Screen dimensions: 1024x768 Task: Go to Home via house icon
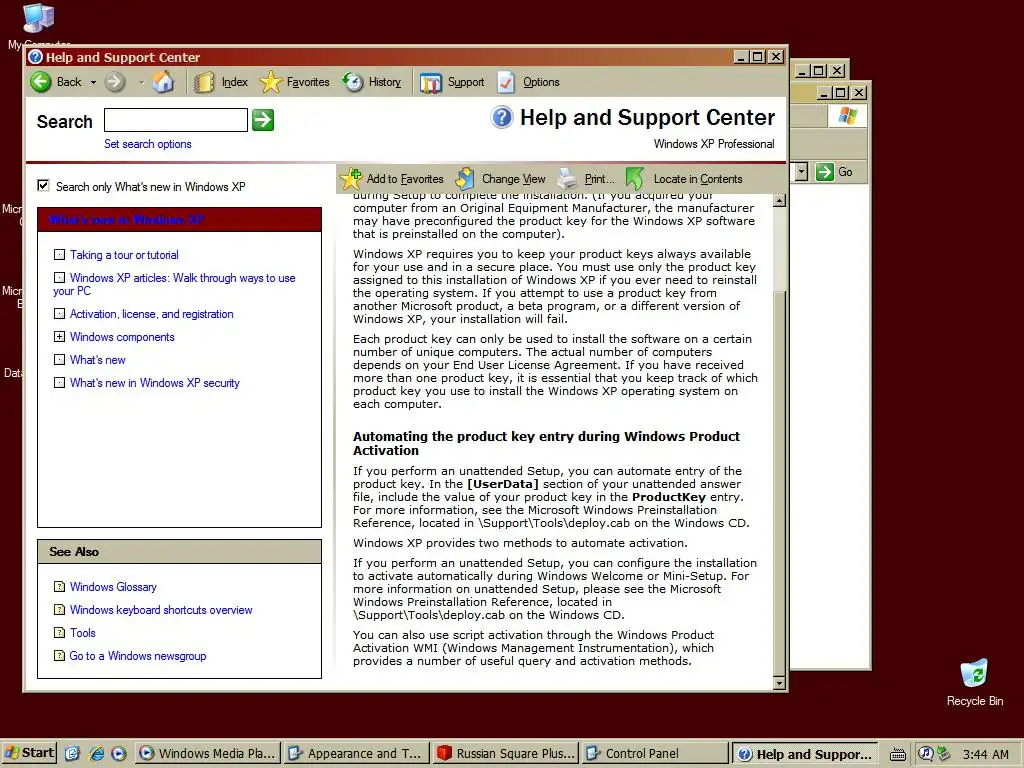coord(163,82)
